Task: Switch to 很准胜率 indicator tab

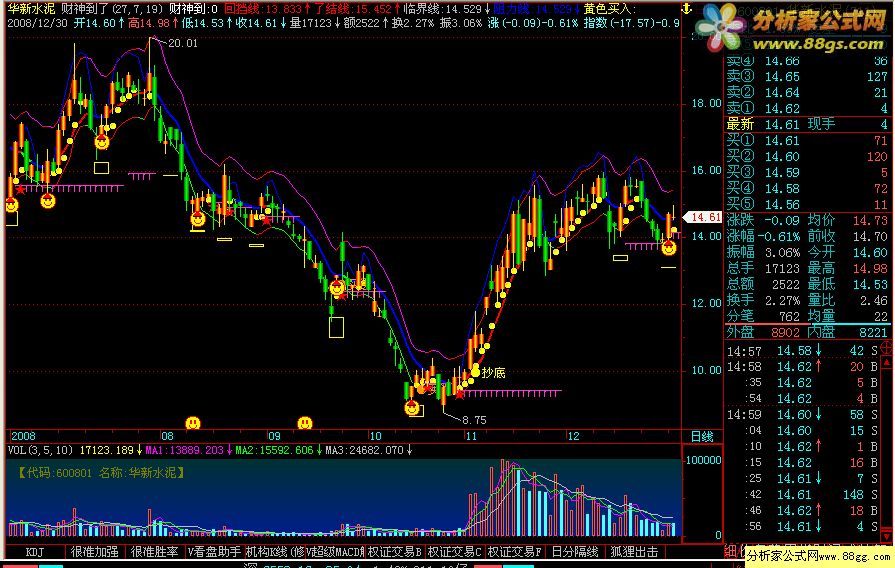Action: click(154, 552)
